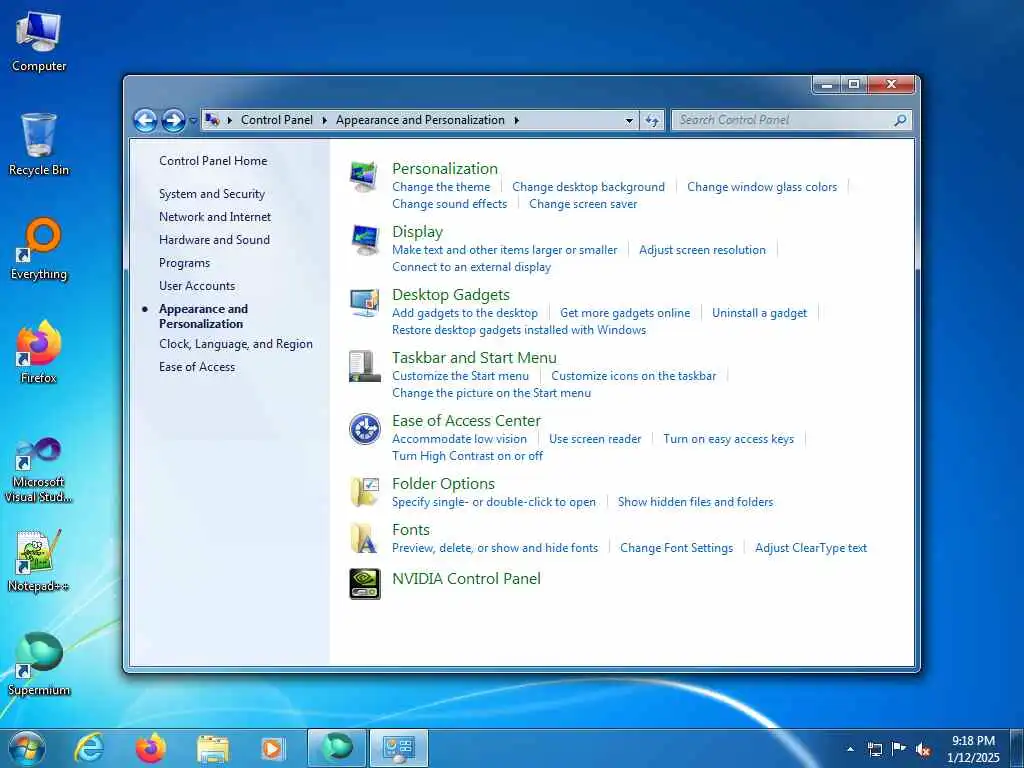This screenshot has width=1024, height=768.
Task: Select the Recycle Bin desktop icon
Action: click(x=39, y=145)
